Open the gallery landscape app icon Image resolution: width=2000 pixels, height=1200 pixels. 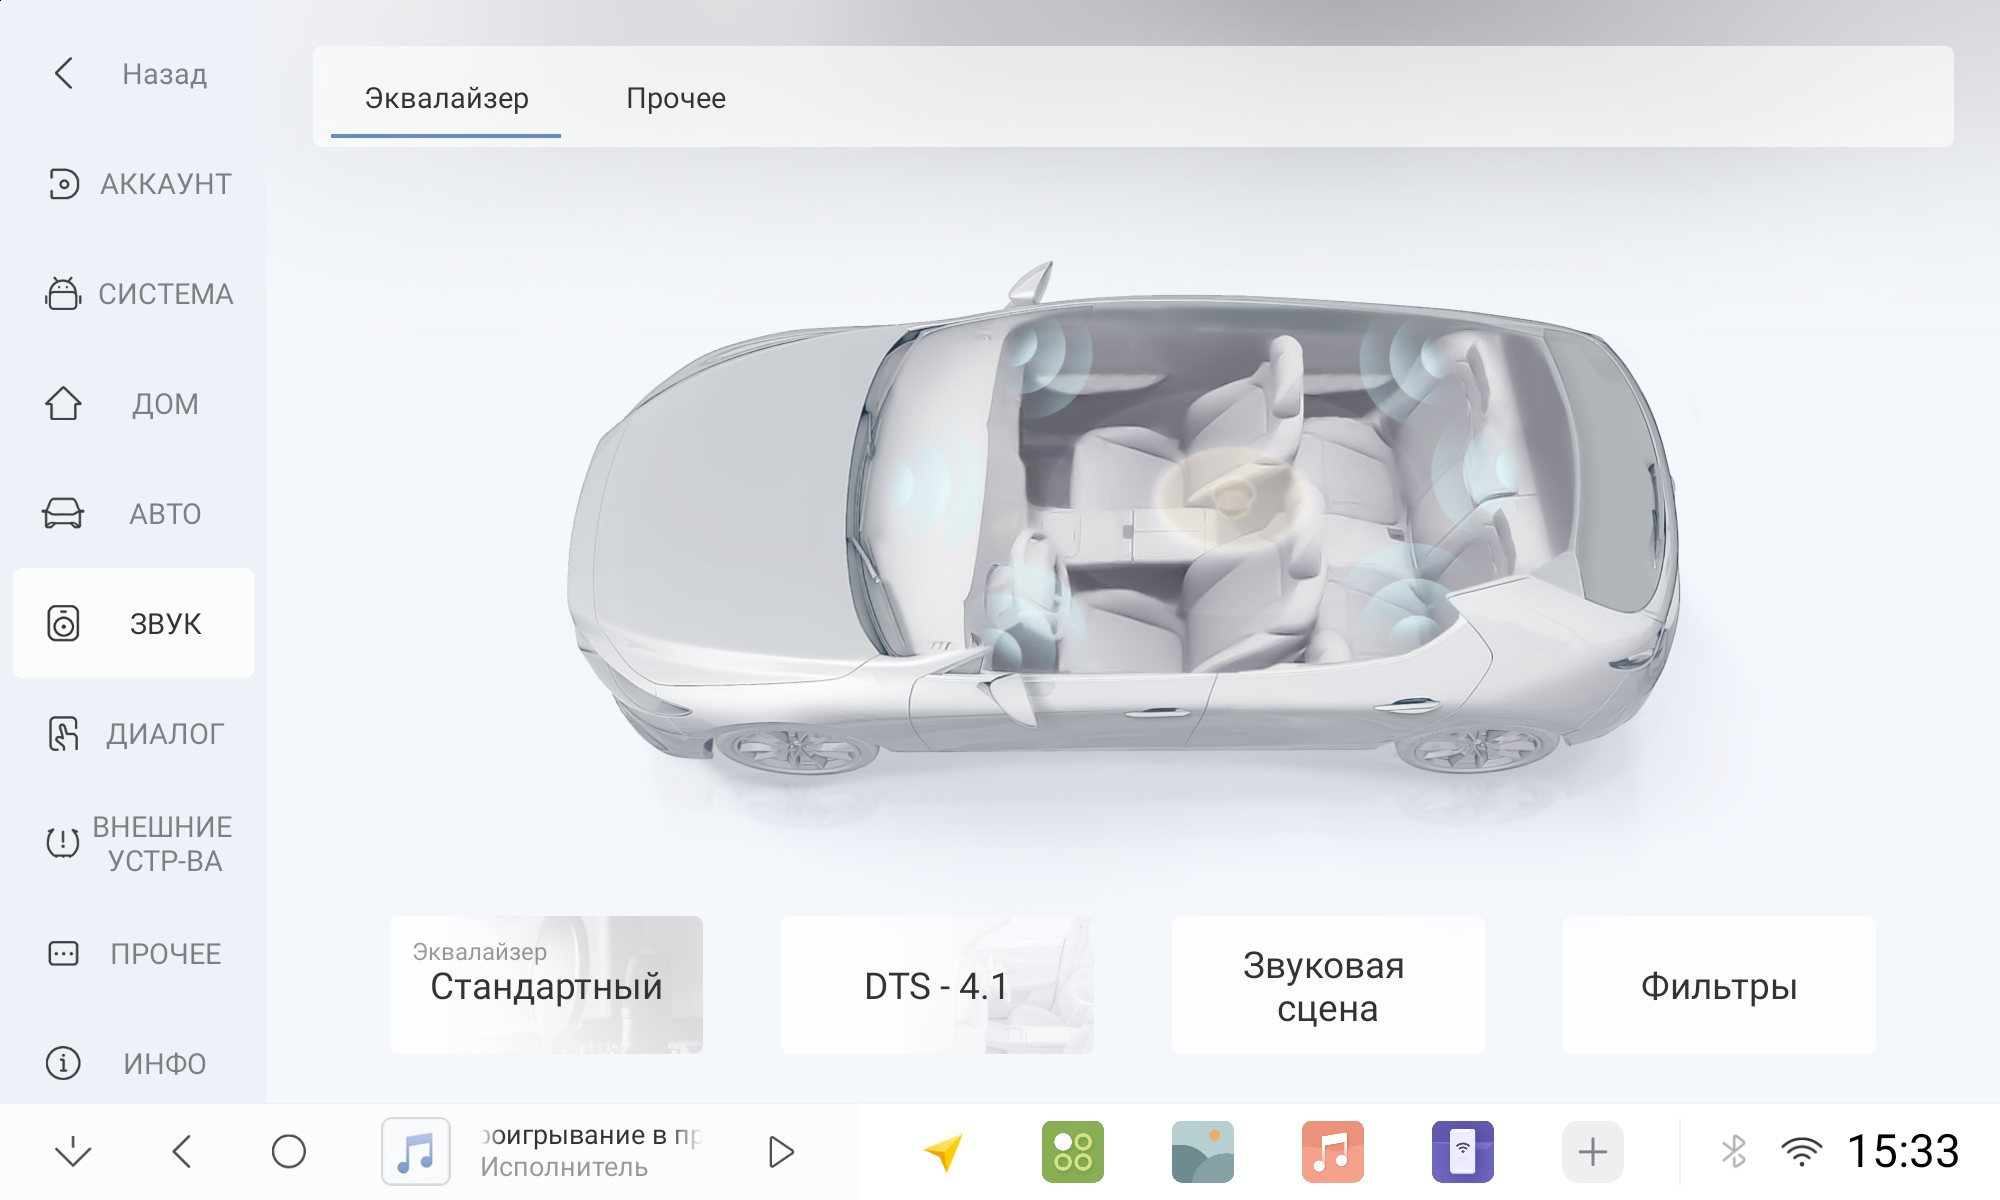pyautogui.click(x=1203, y=1152)
